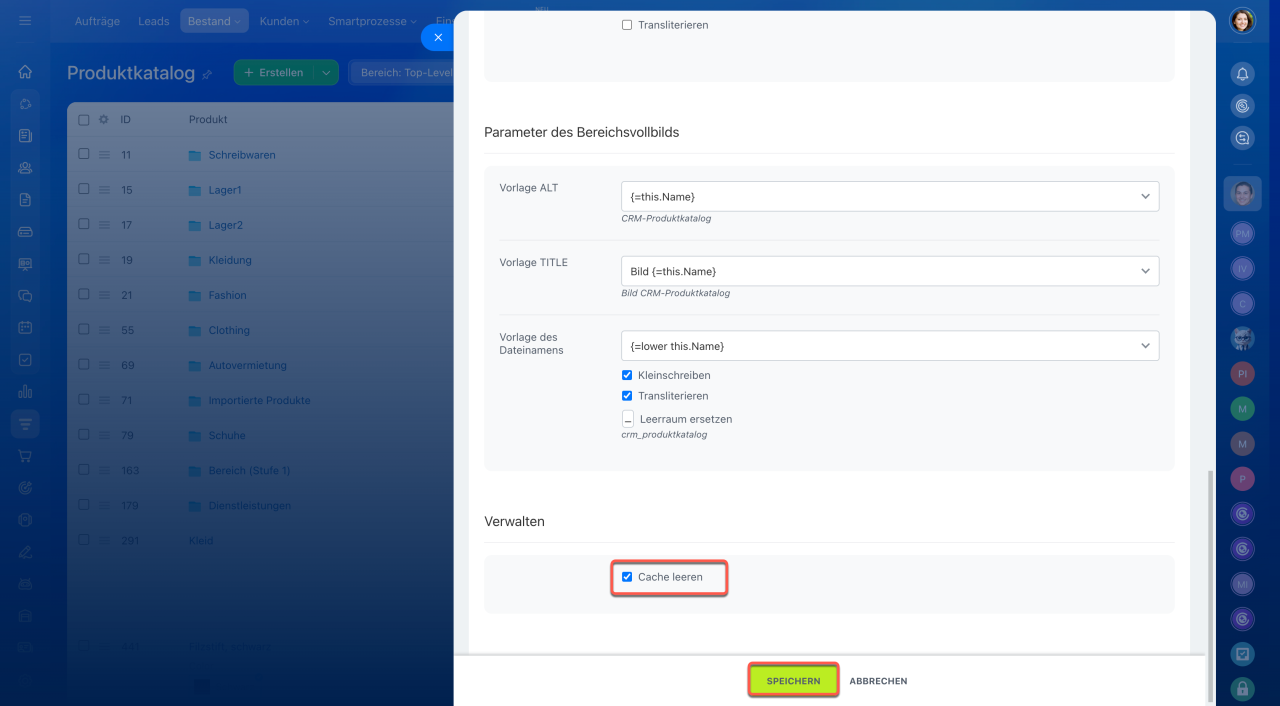This screenshot has height=706, width=1280.
Task: Open the profile avatar at top right
Action: (x=1242, y=21)
